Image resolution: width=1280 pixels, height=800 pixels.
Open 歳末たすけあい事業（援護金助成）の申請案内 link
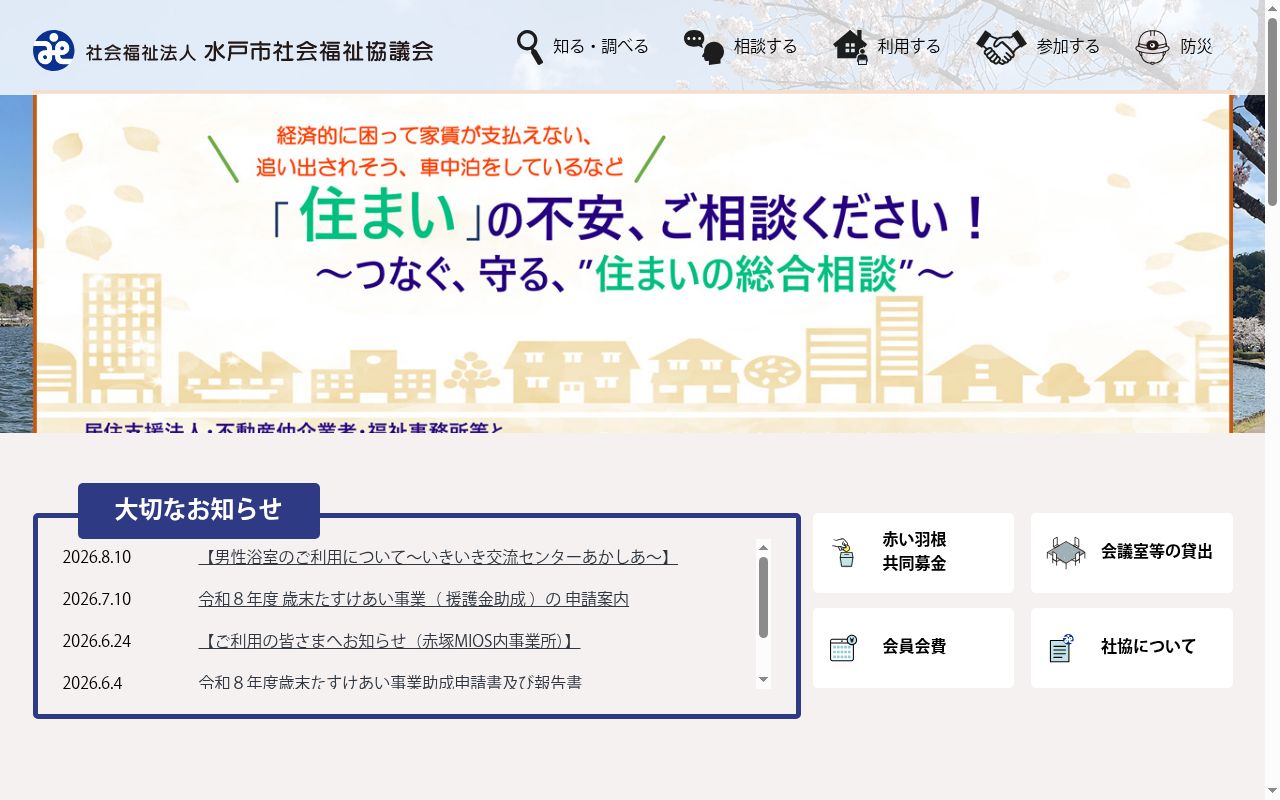[x=414, y=599]
